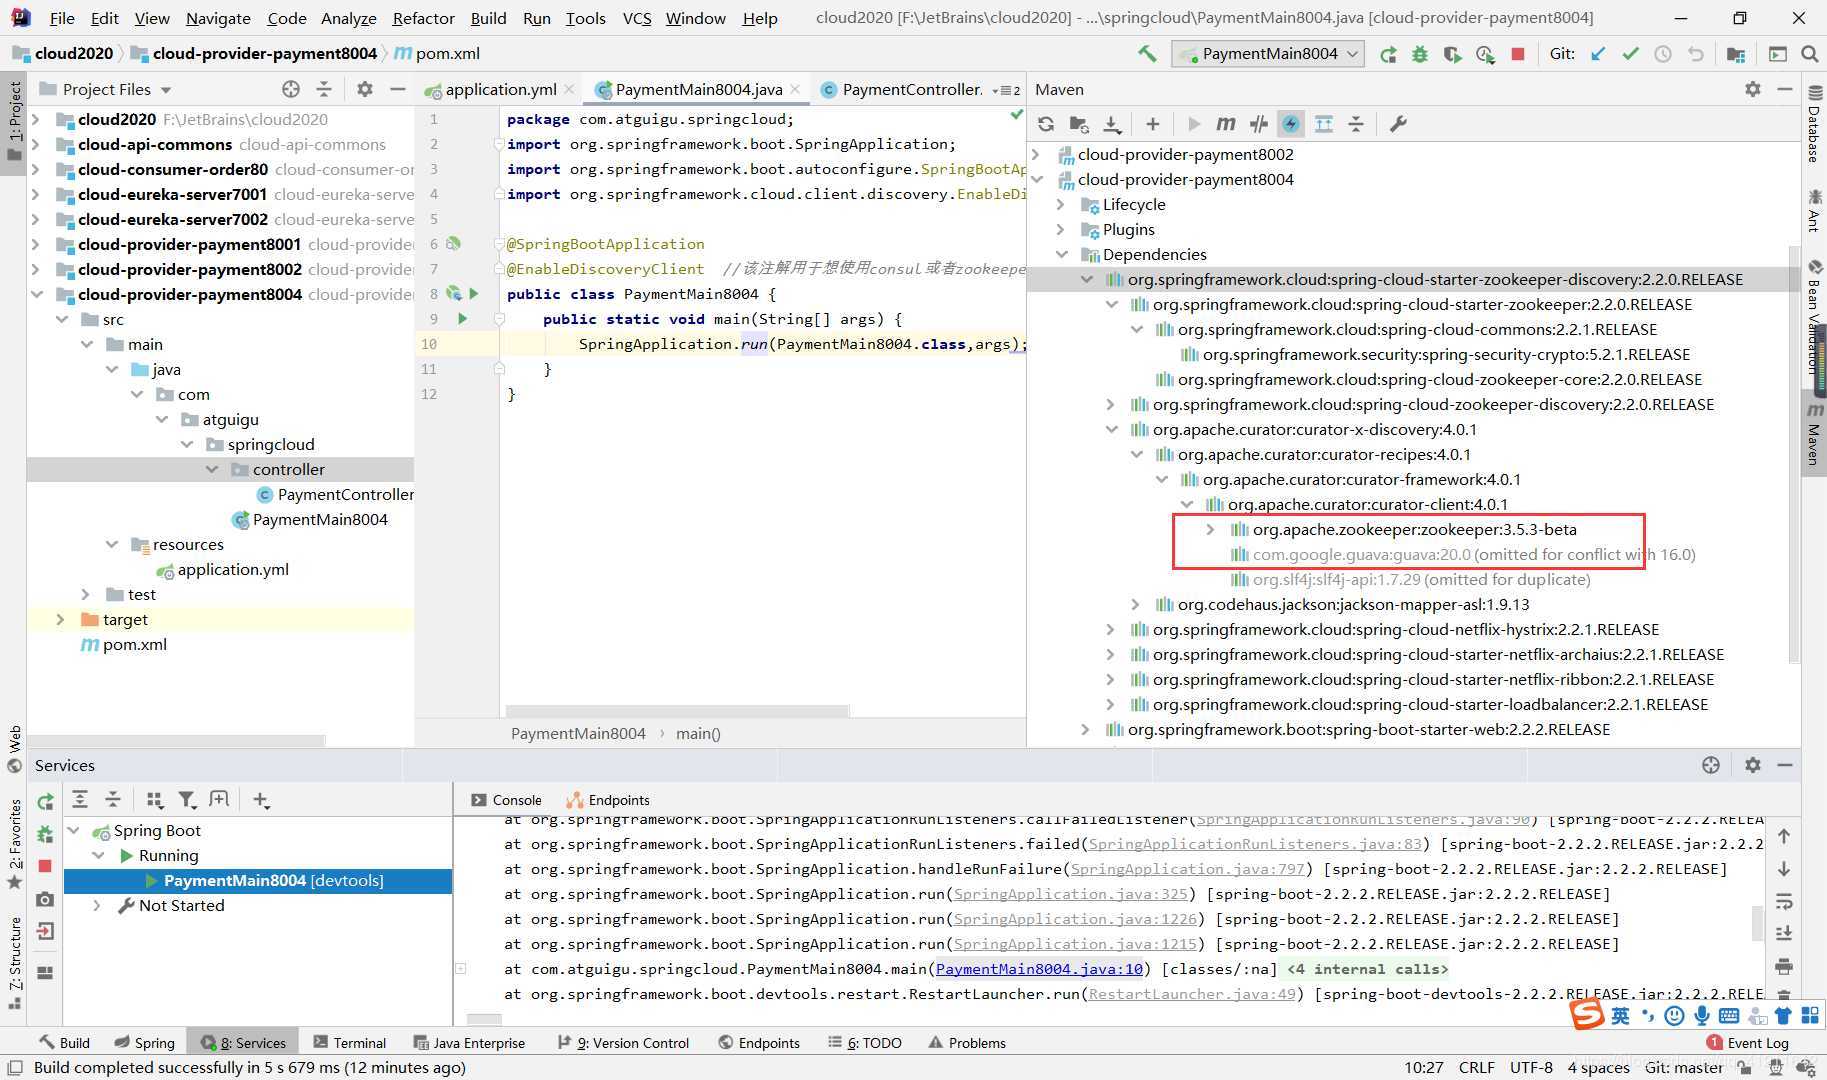1827x1080 pixels.
Task: Expand Plugins node in Maven
Action: [1061, 229]
